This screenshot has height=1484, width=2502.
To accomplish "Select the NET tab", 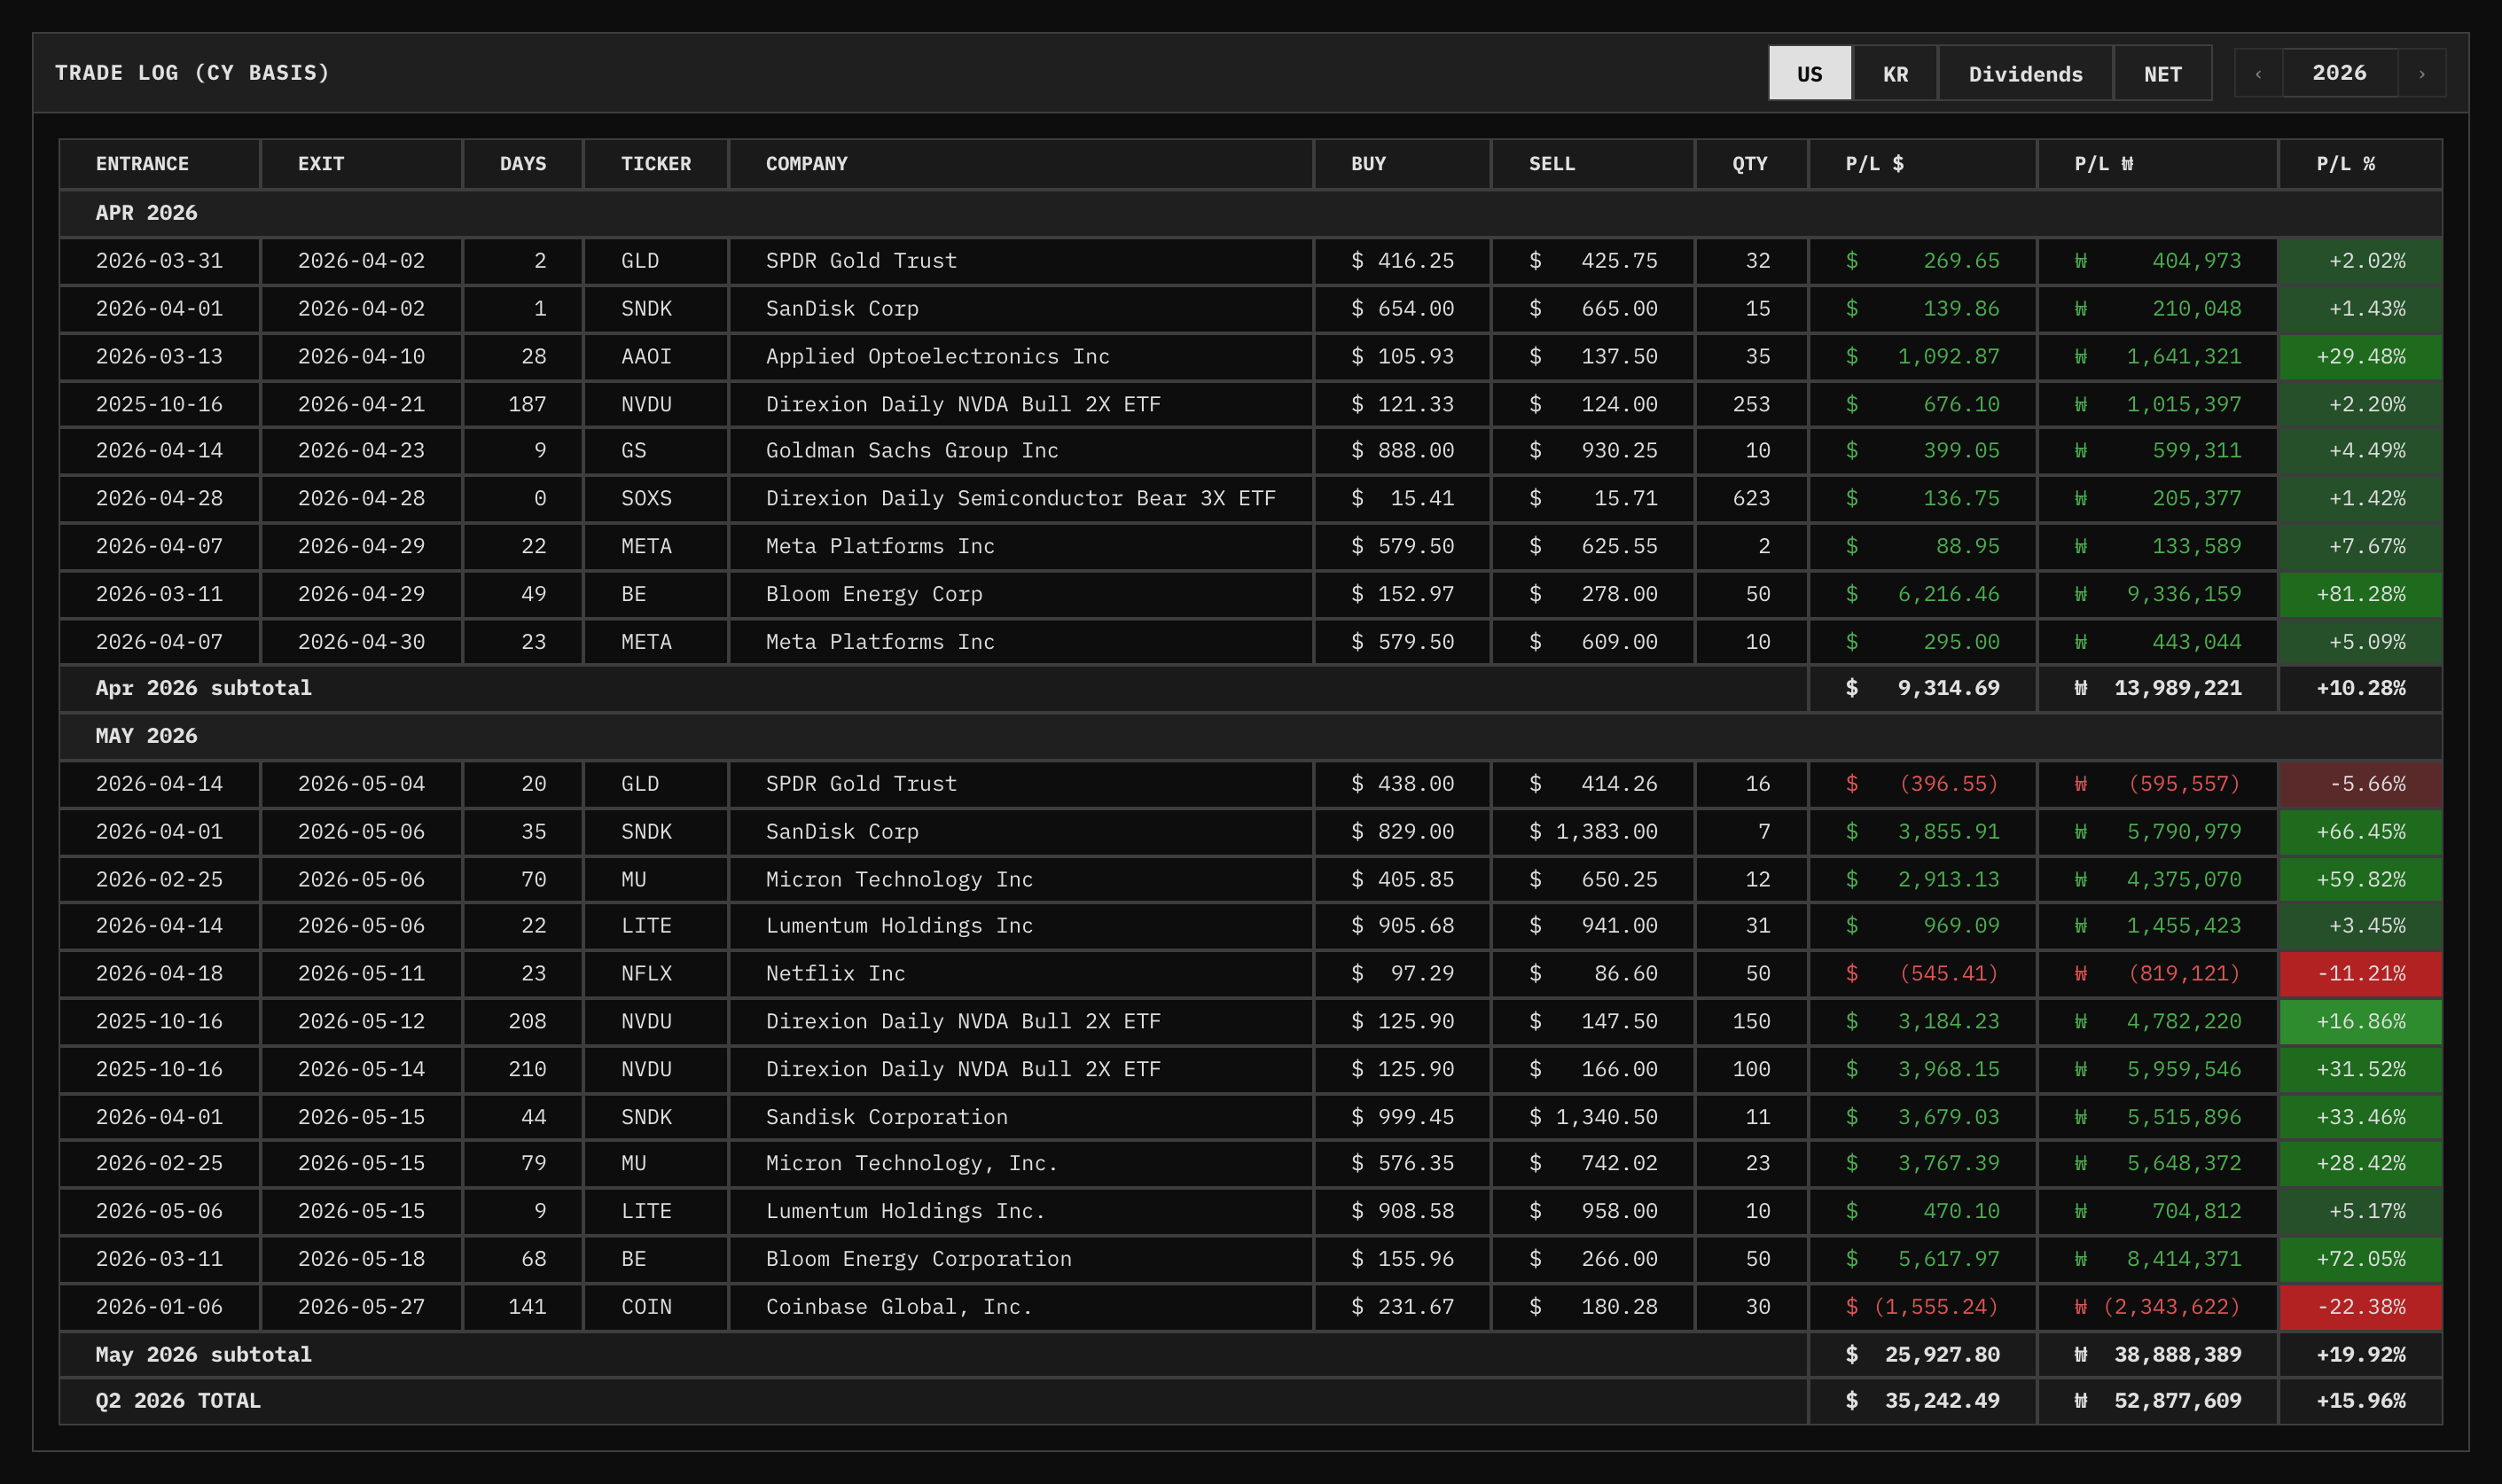I will tap(2162, 73).
